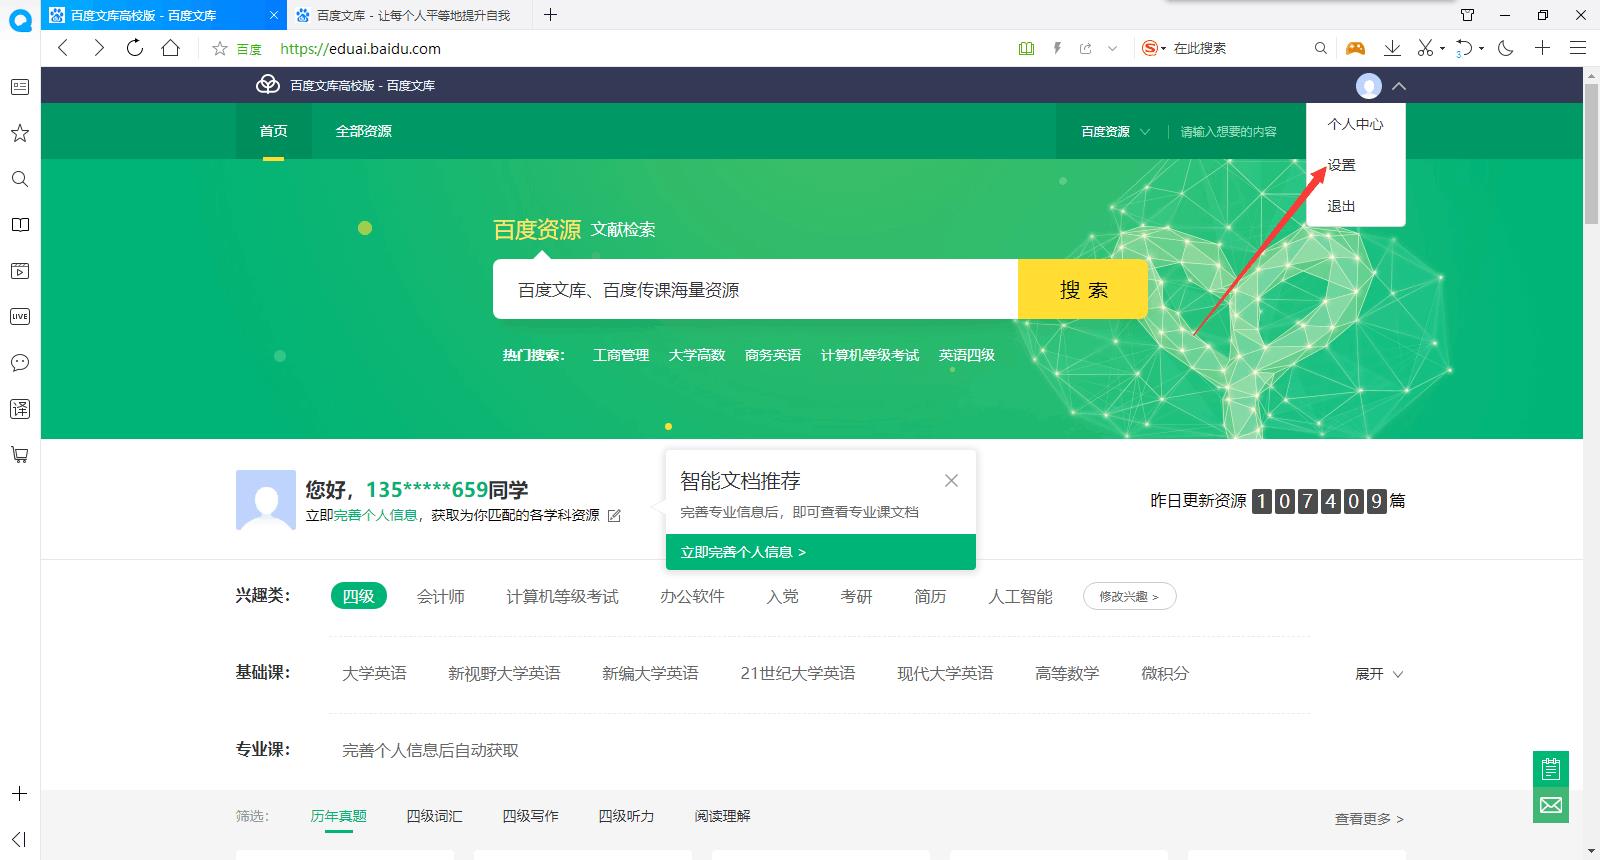Open the translate icon in left sidebar
The image size is (1600, 860).
[x=19, y=409]
